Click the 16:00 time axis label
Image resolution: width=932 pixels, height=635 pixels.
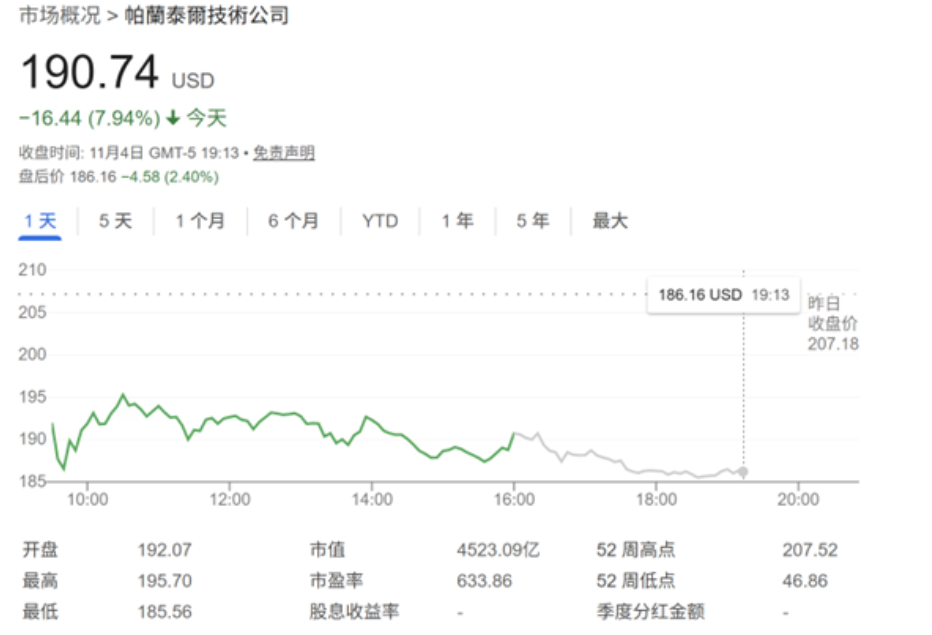(x=514, y=499)
